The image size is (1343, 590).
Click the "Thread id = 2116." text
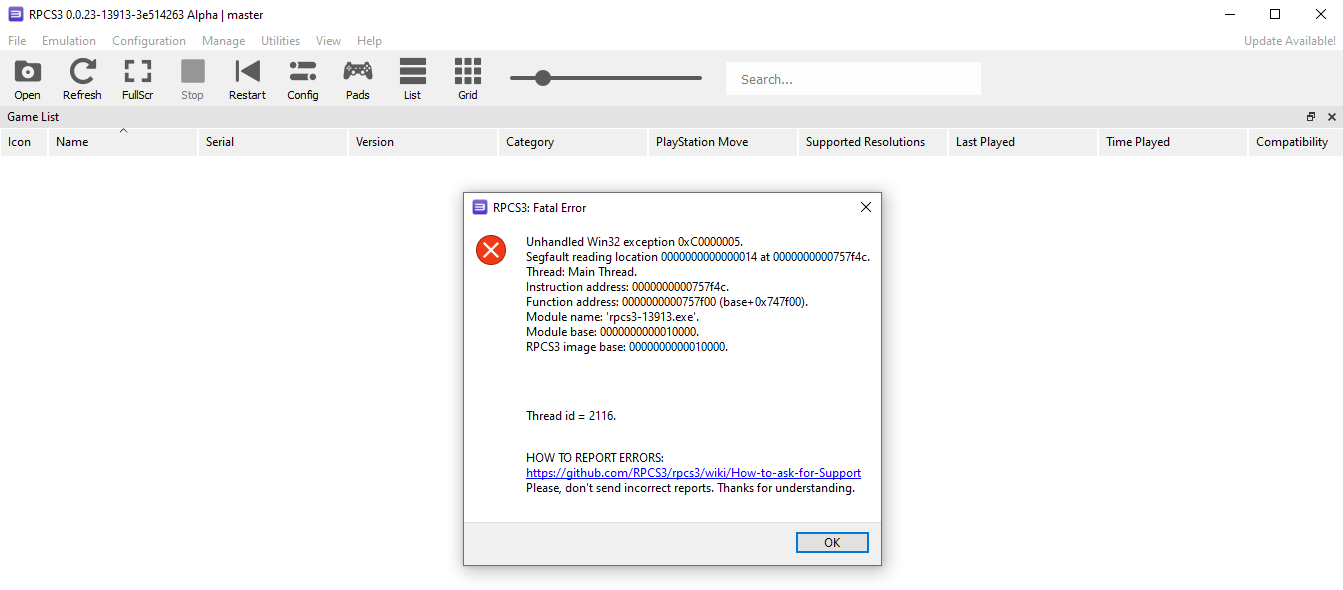coord(571,416)
